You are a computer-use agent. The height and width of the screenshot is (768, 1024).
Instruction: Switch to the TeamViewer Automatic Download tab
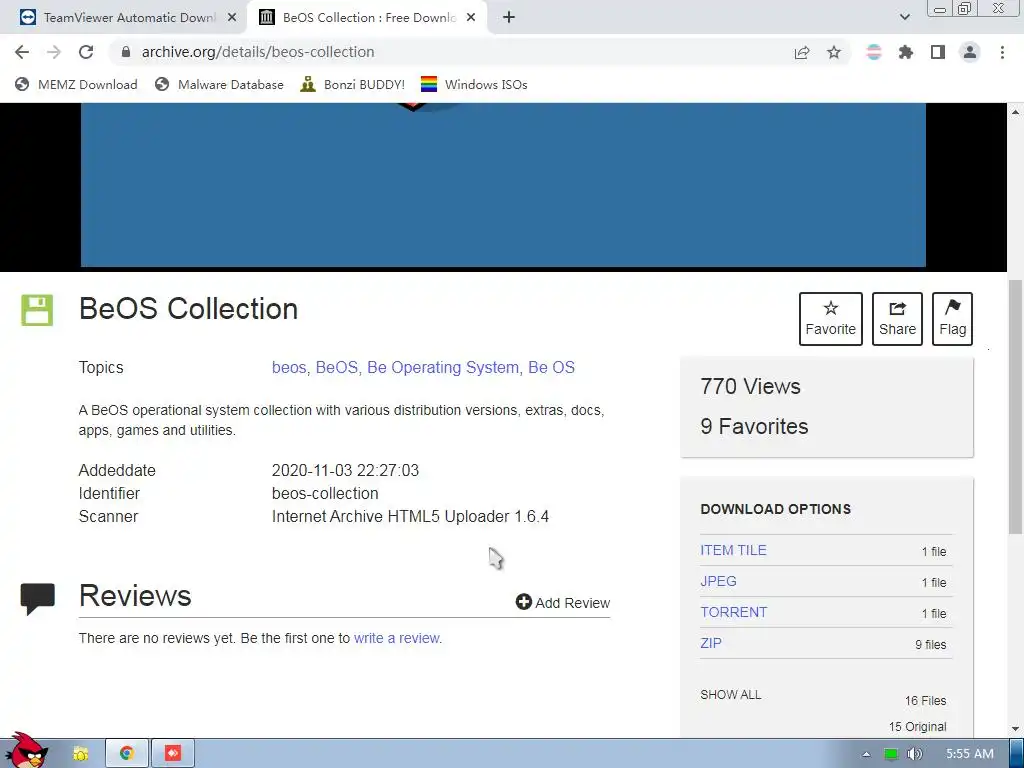[x=123, y=18]
